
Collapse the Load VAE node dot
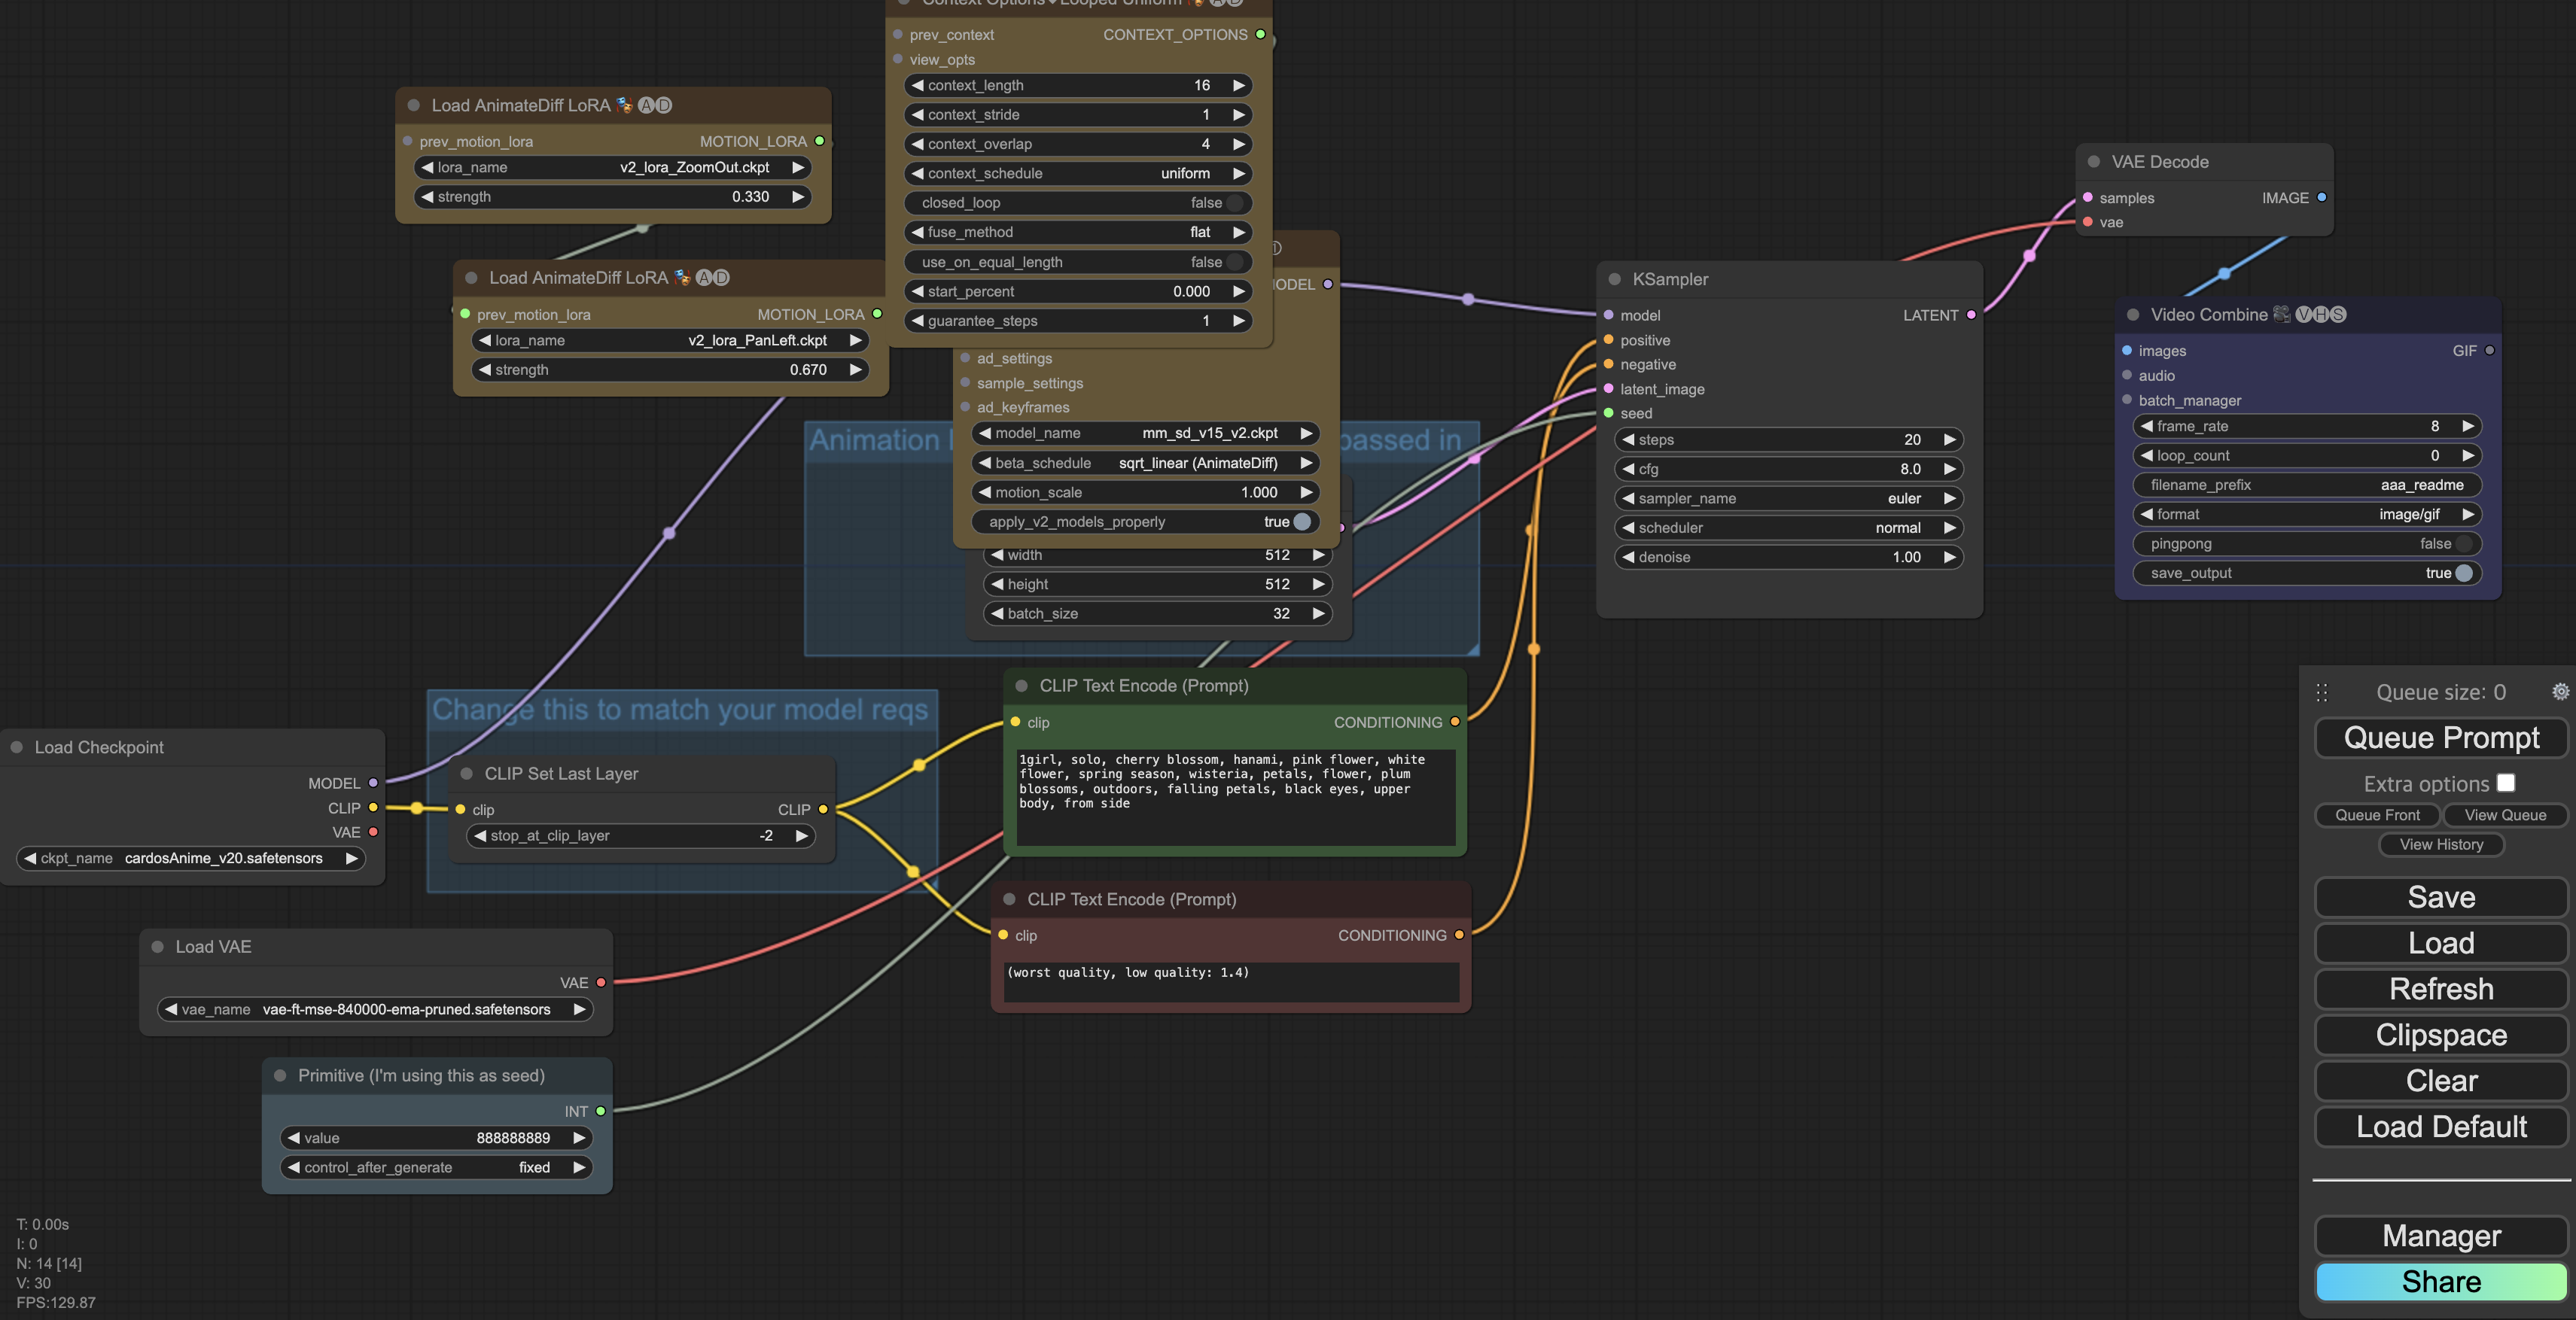(x=157, y=947)
